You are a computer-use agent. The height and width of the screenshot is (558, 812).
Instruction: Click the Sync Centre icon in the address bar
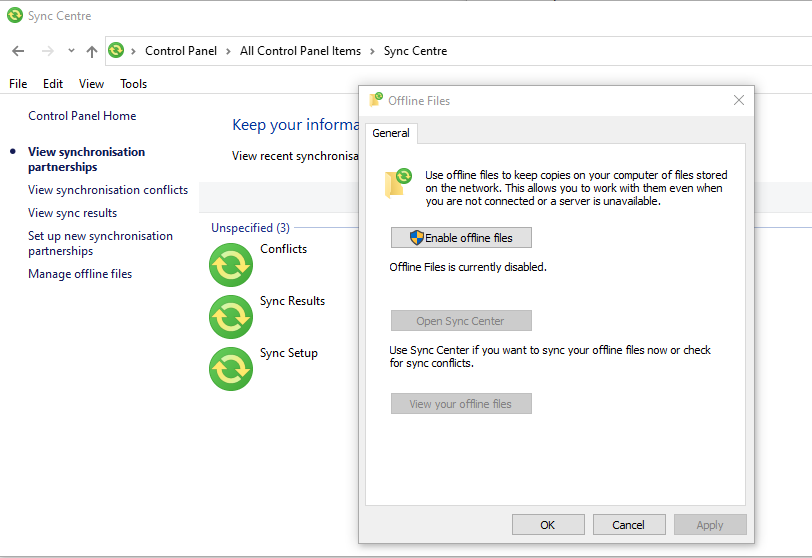116,50
